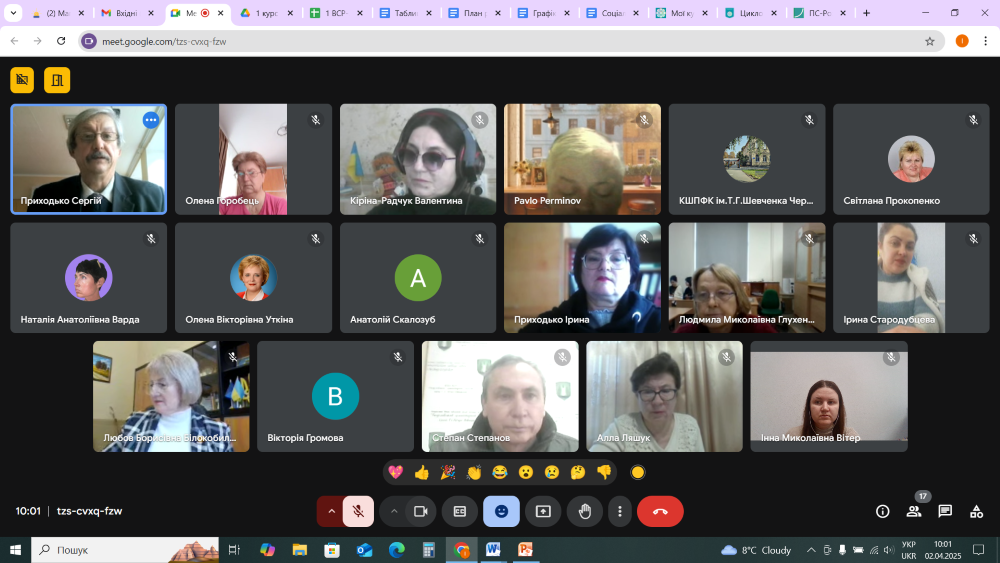The image size is (1000, 563).
Task: Open File Explorer from the taskbar
Action: (300, 550)
